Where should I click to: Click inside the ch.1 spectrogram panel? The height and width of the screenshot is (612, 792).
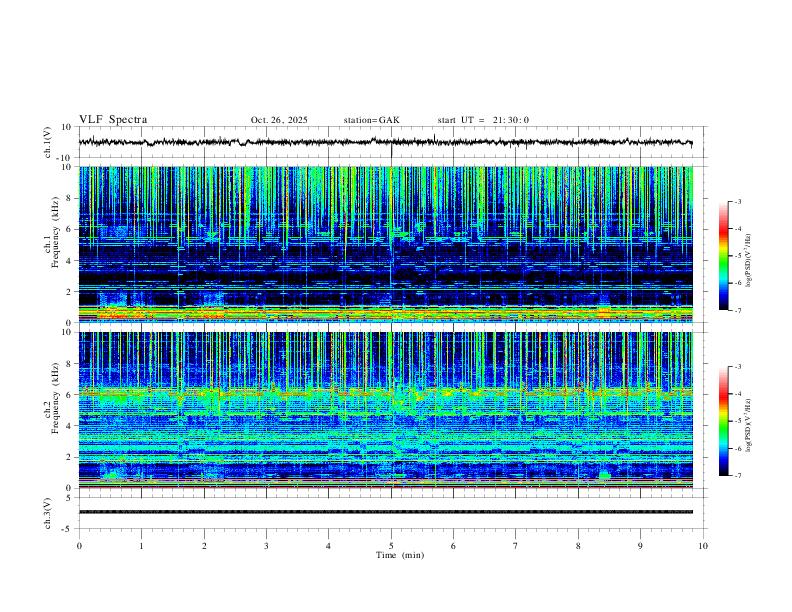tap(385, 244)
